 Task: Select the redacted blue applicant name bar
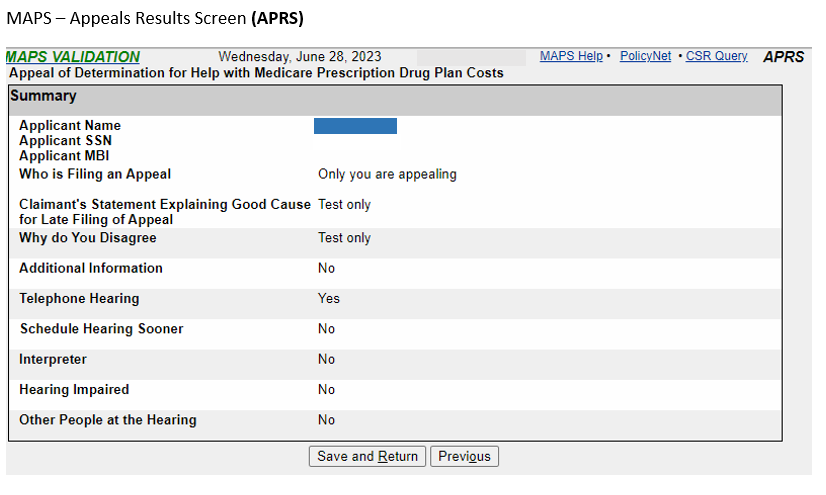355,126
